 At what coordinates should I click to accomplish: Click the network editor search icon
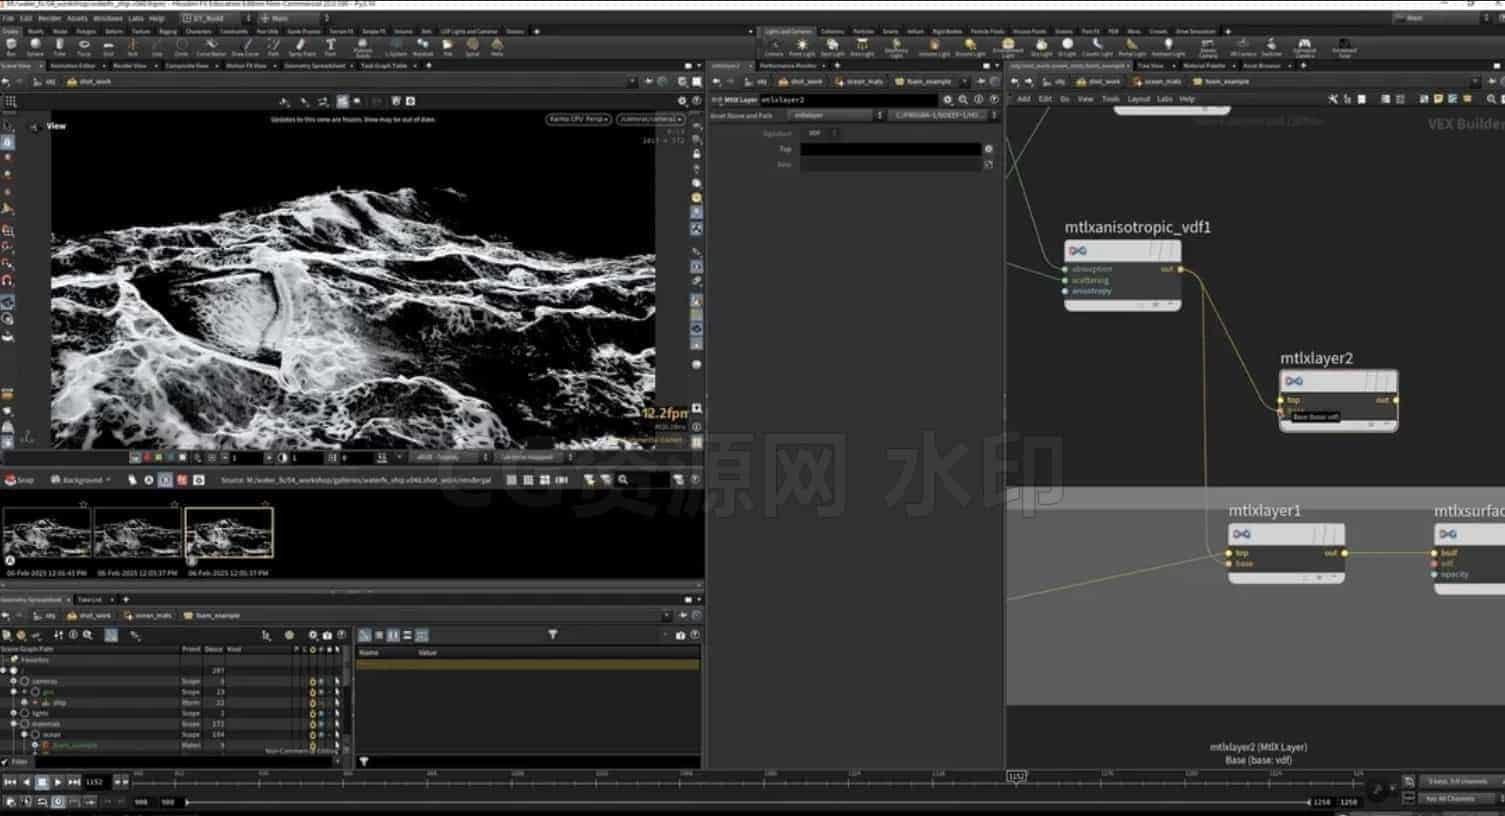(1491, 99)
